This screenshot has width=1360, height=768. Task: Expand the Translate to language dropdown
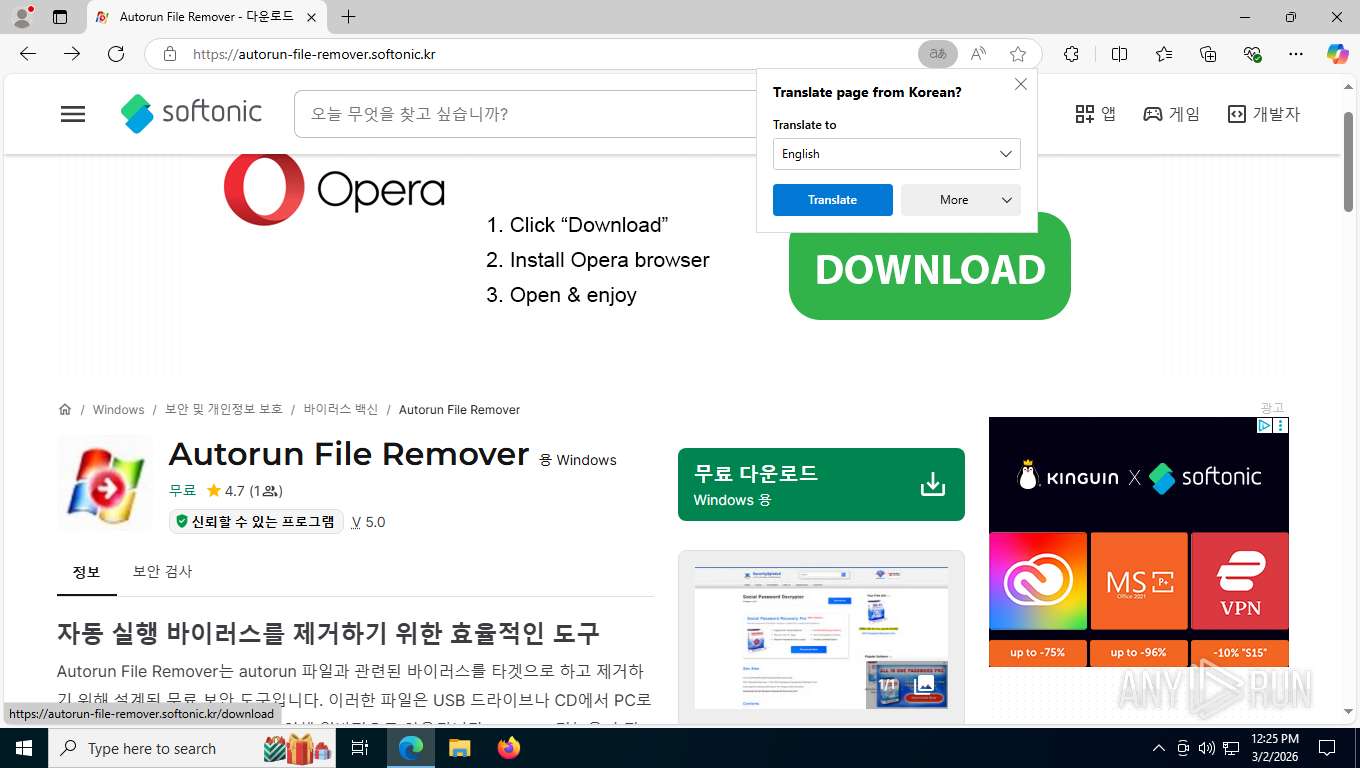pos(897,154)
